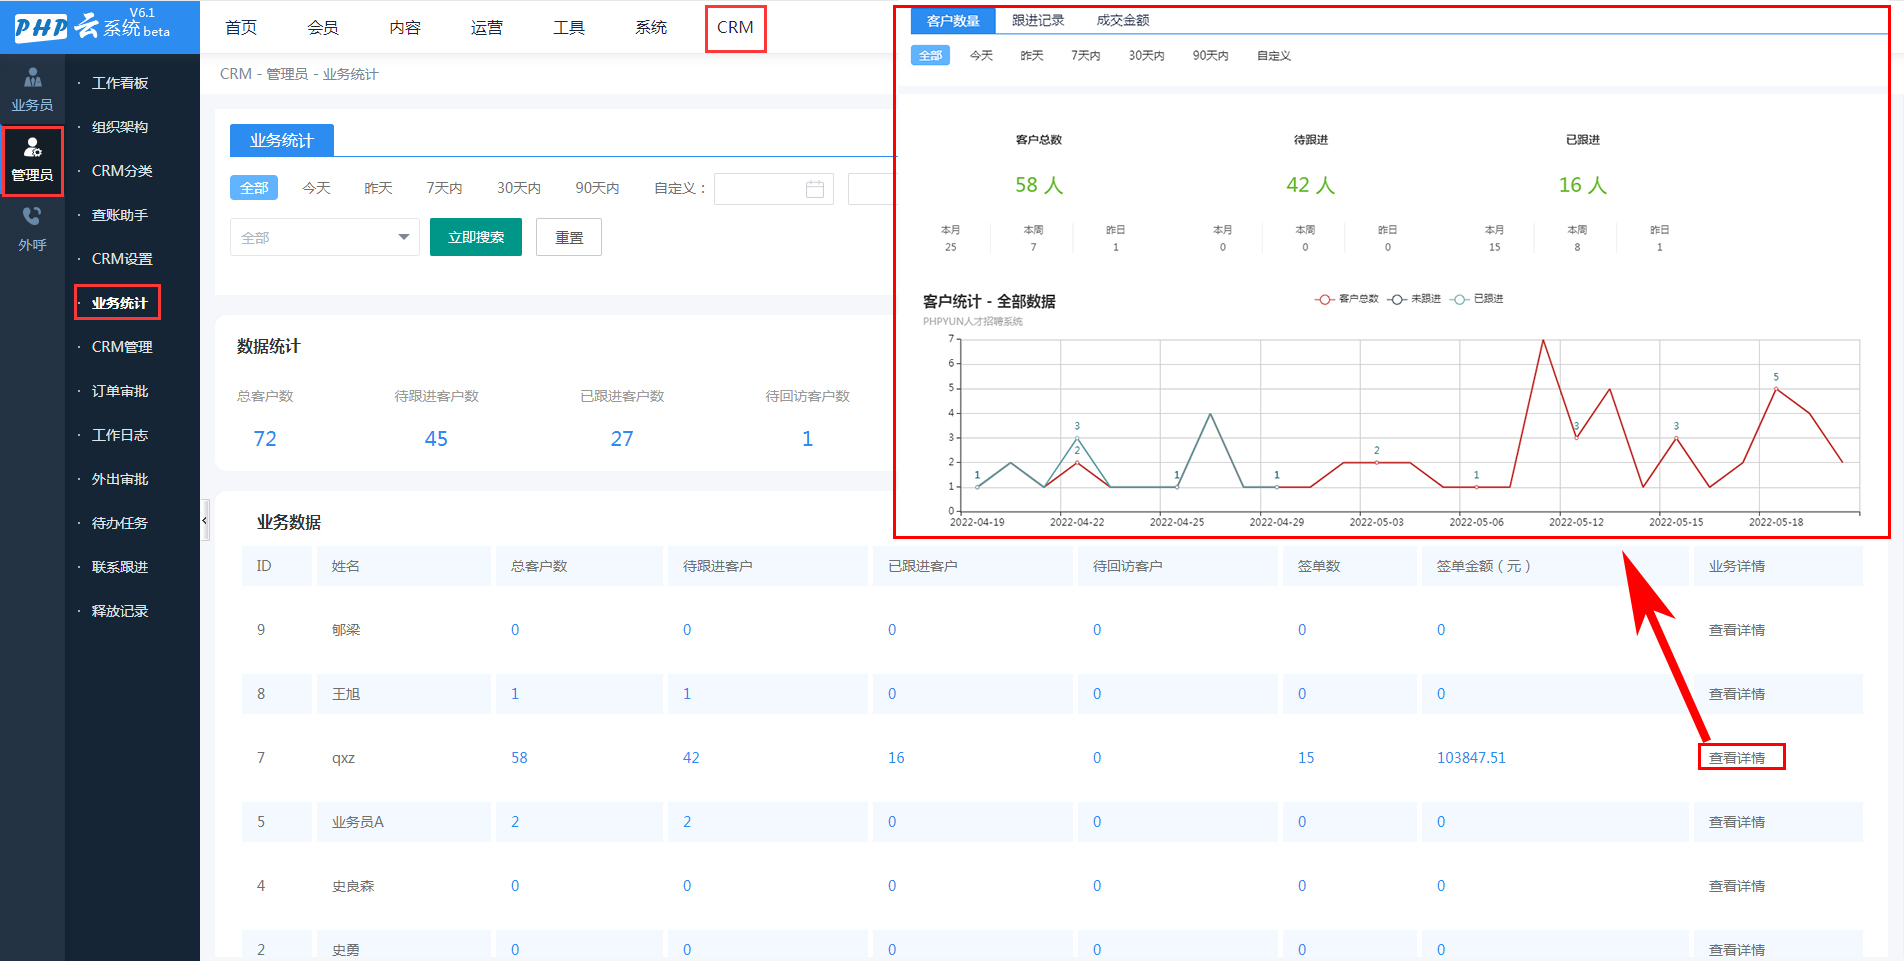The width and height of the screenshot is (1904, 961).
Task: Open the 内容 top menu
Action: click(x=405, y=27)
